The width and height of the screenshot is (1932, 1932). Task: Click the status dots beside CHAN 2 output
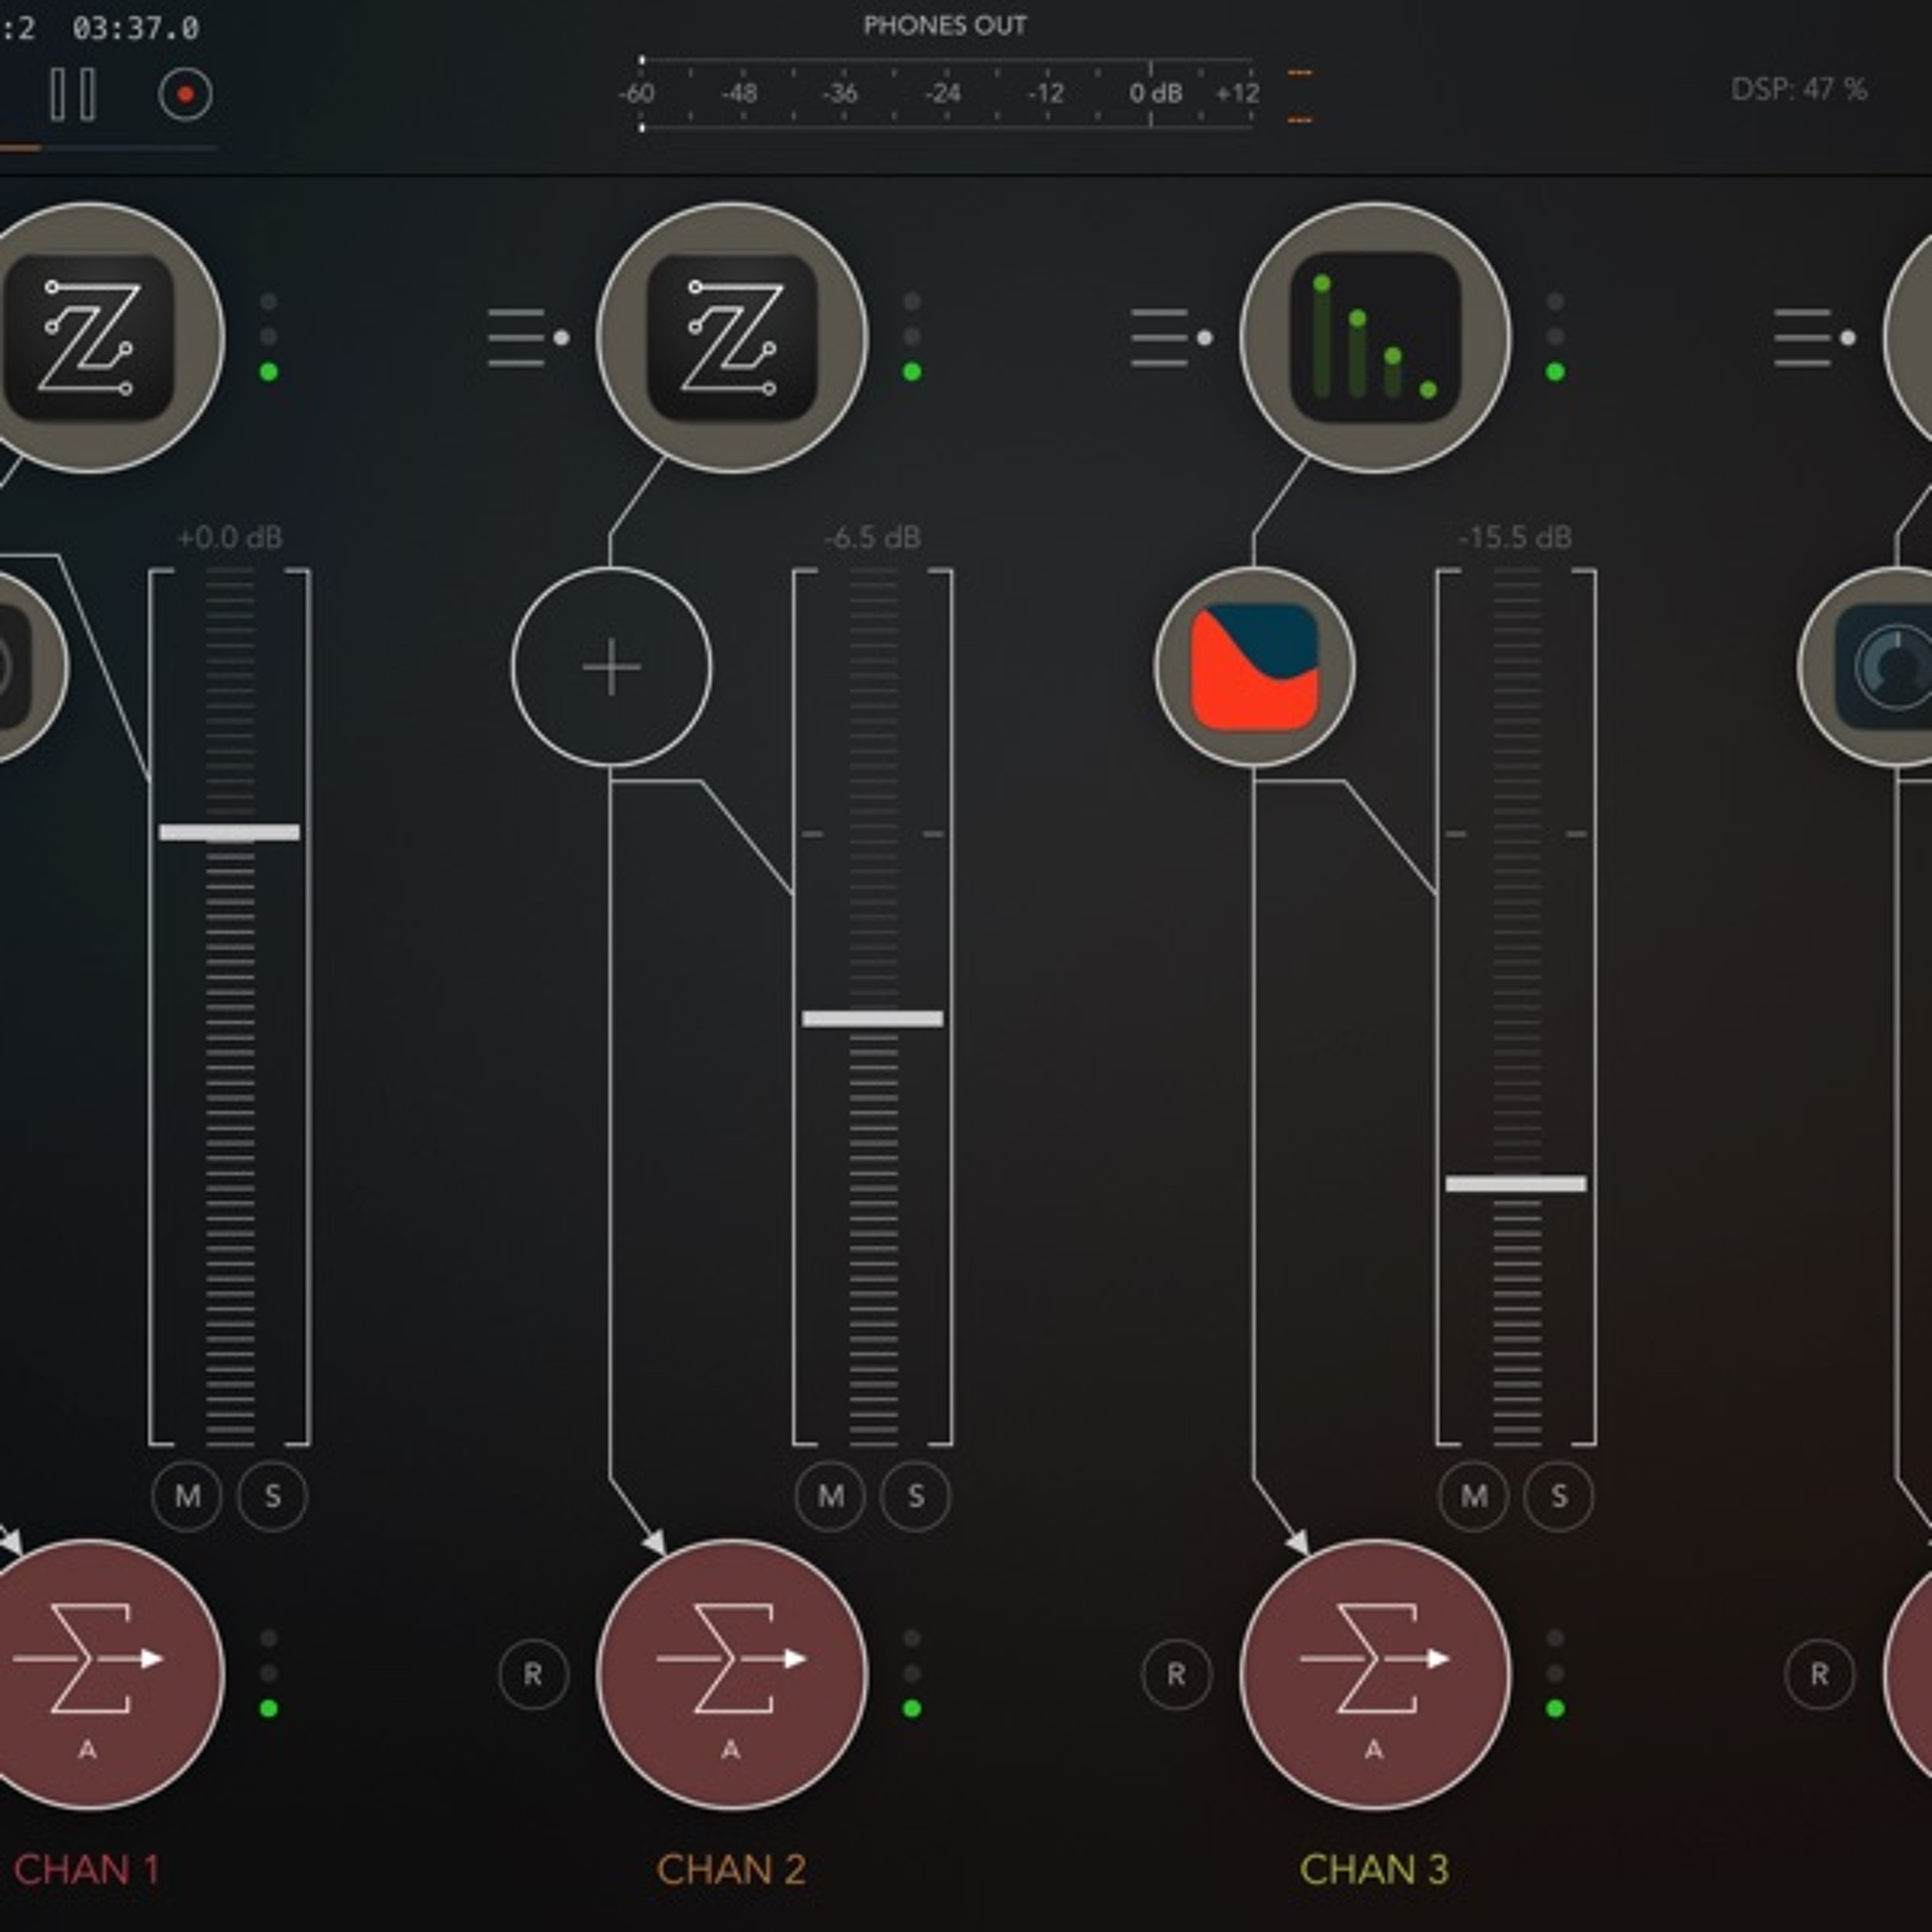click(911, 1674)
